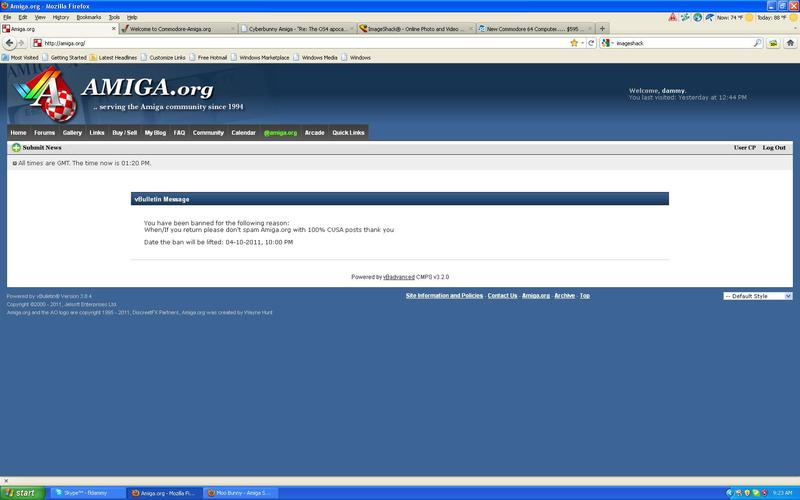Open Forums from the site navigation
The width and height of the screenshot is (800, 500).
(44, 133)
